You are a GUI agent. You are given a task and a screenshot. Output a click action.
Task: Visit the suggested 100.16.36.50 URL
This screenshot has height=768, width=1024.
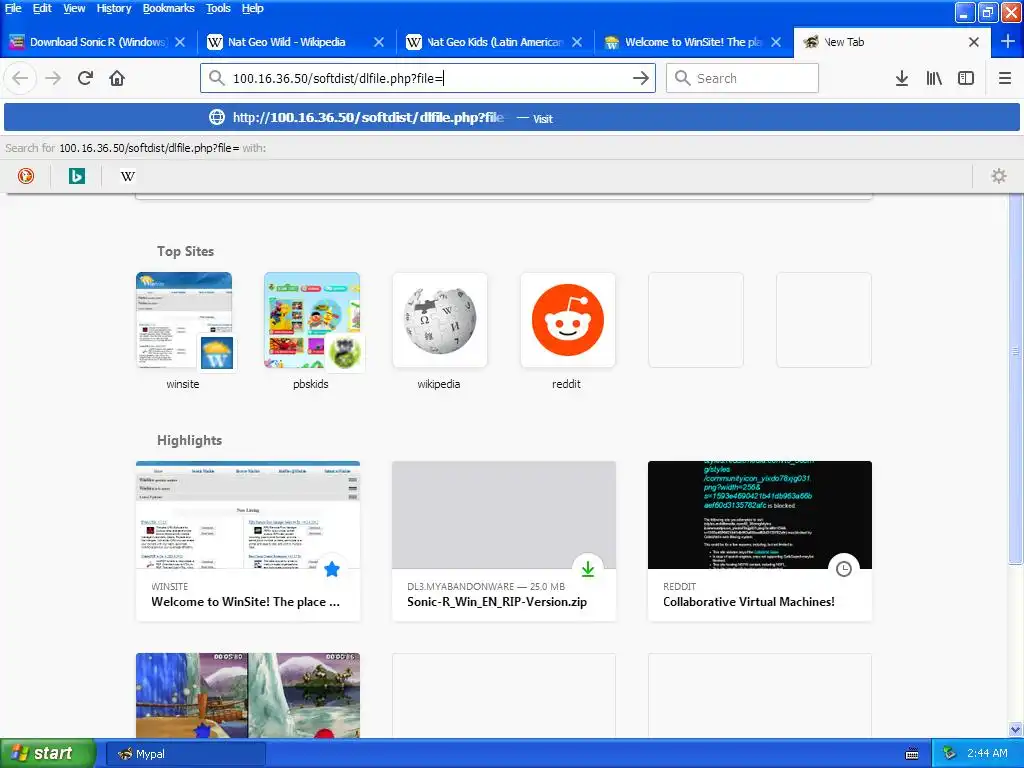pyautogui.click(x=511, y=118)
